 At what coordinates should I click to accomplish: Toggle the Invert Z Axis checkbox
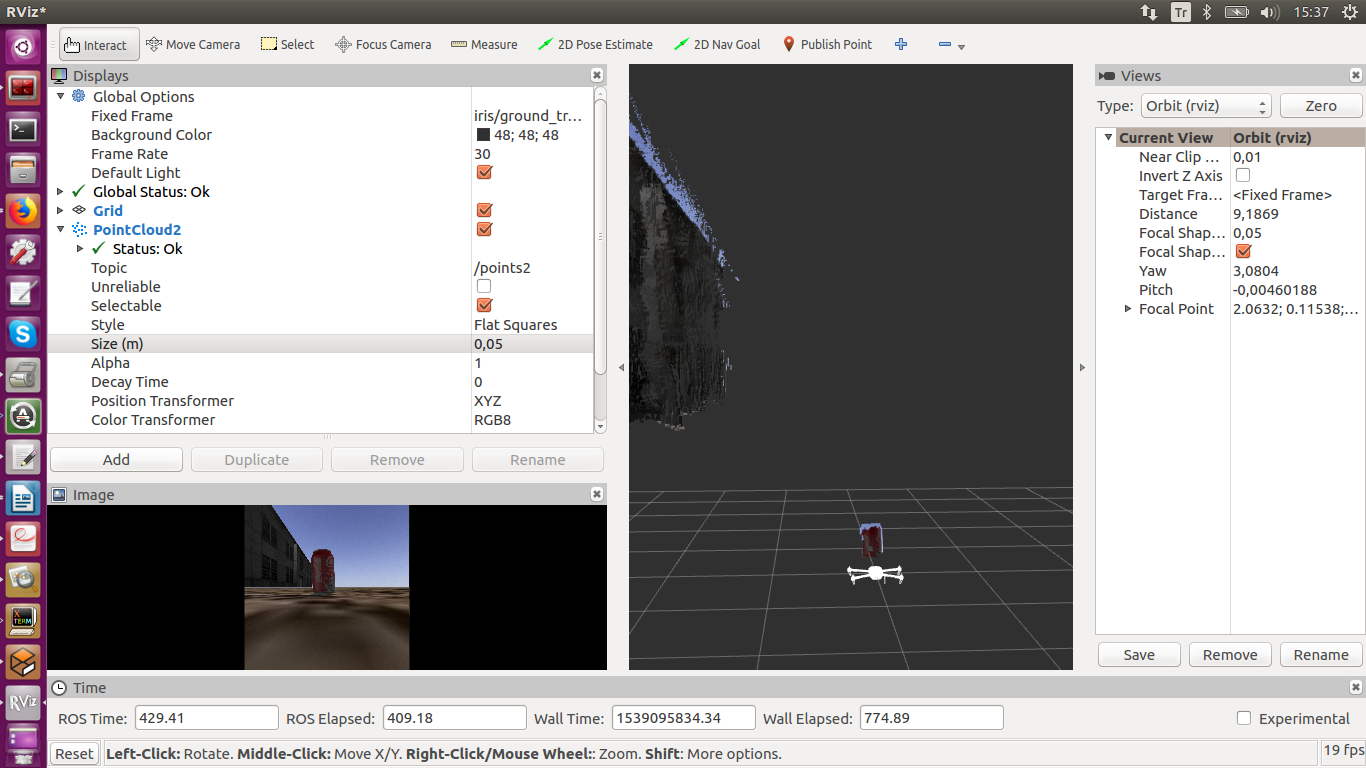[1243, 176]
